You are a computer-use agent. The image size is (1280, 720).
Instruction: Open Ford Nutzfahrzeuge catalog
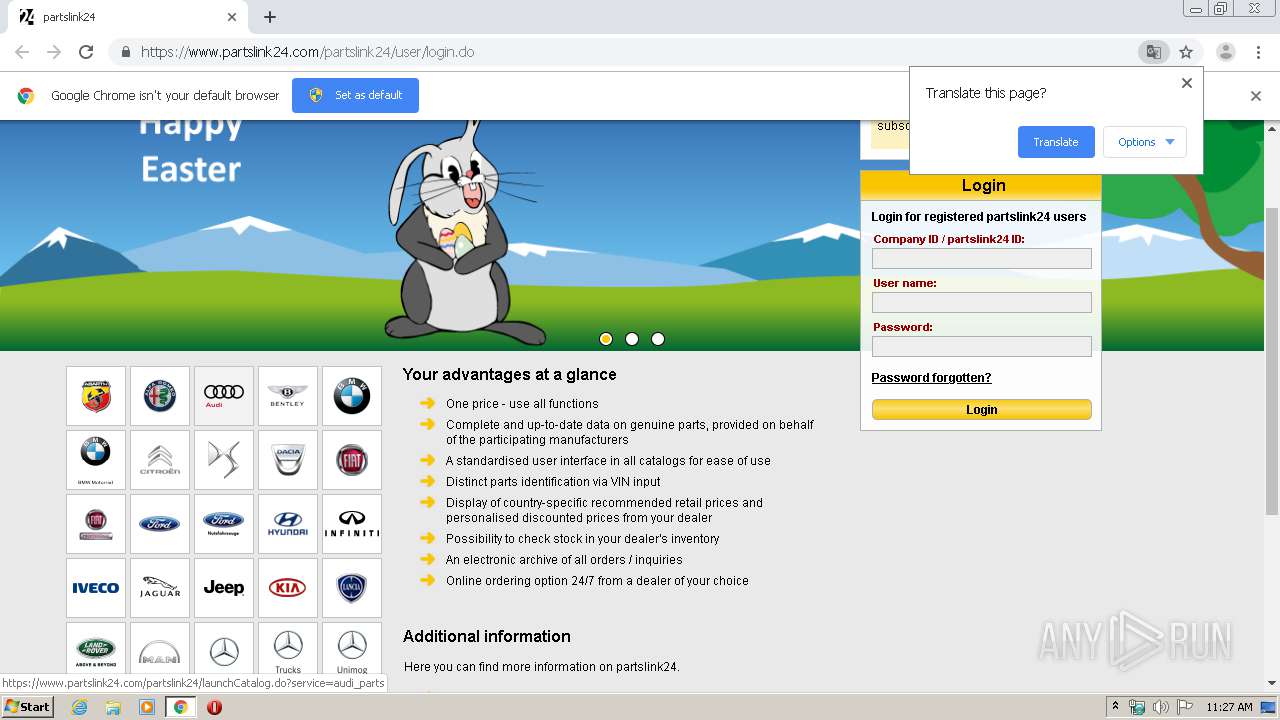(224, 524)
